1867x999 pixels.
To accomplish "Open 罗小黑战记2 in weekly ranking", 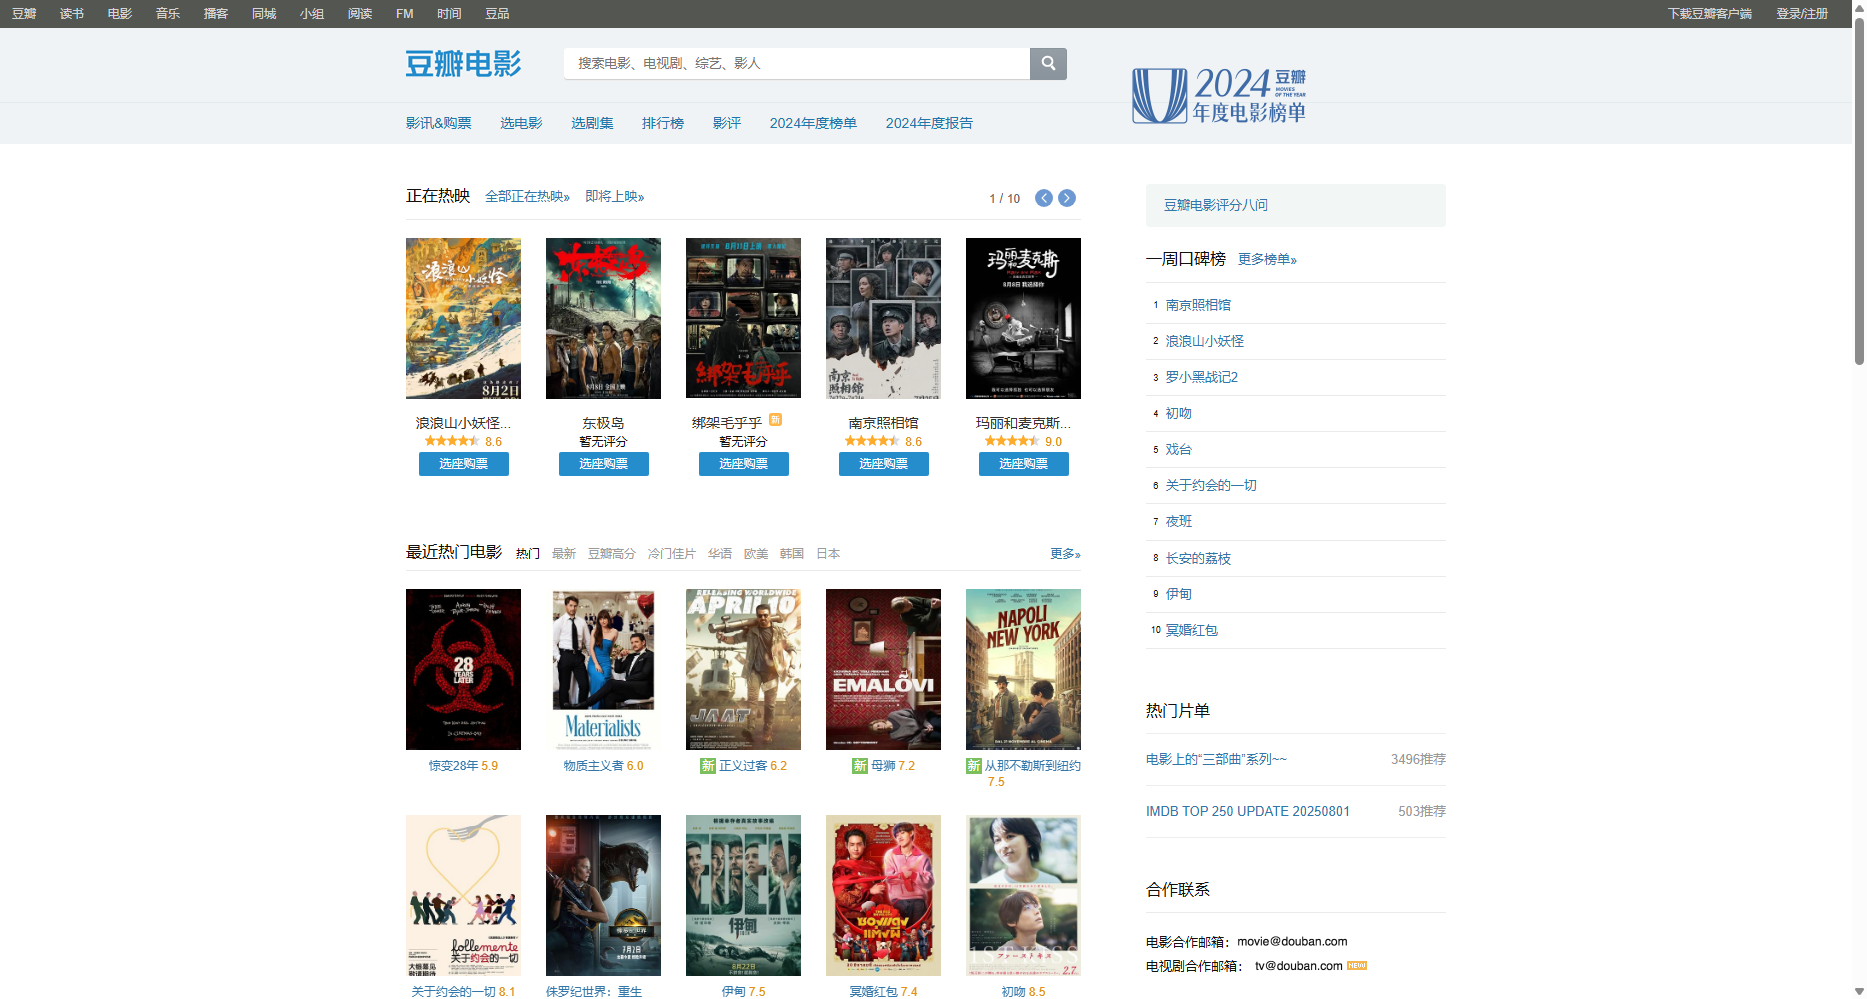I will tap(1202, 377).
